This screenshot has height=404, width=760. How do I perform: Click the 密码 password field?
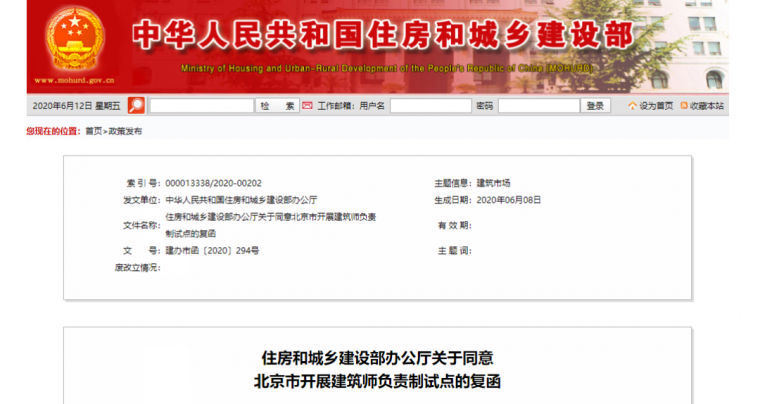(x=538, y=106)
